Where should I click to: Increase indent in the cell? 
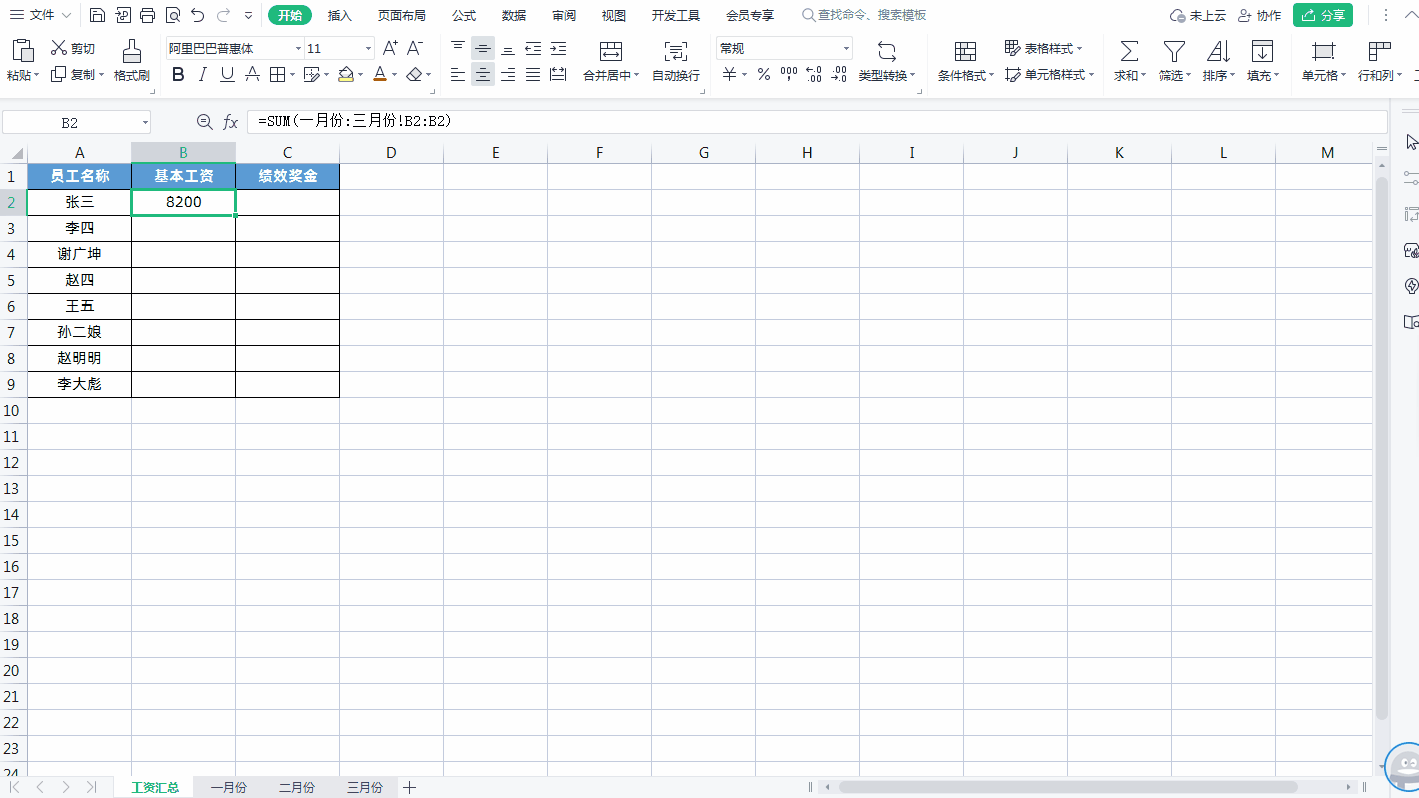click(x=558, y=48)
